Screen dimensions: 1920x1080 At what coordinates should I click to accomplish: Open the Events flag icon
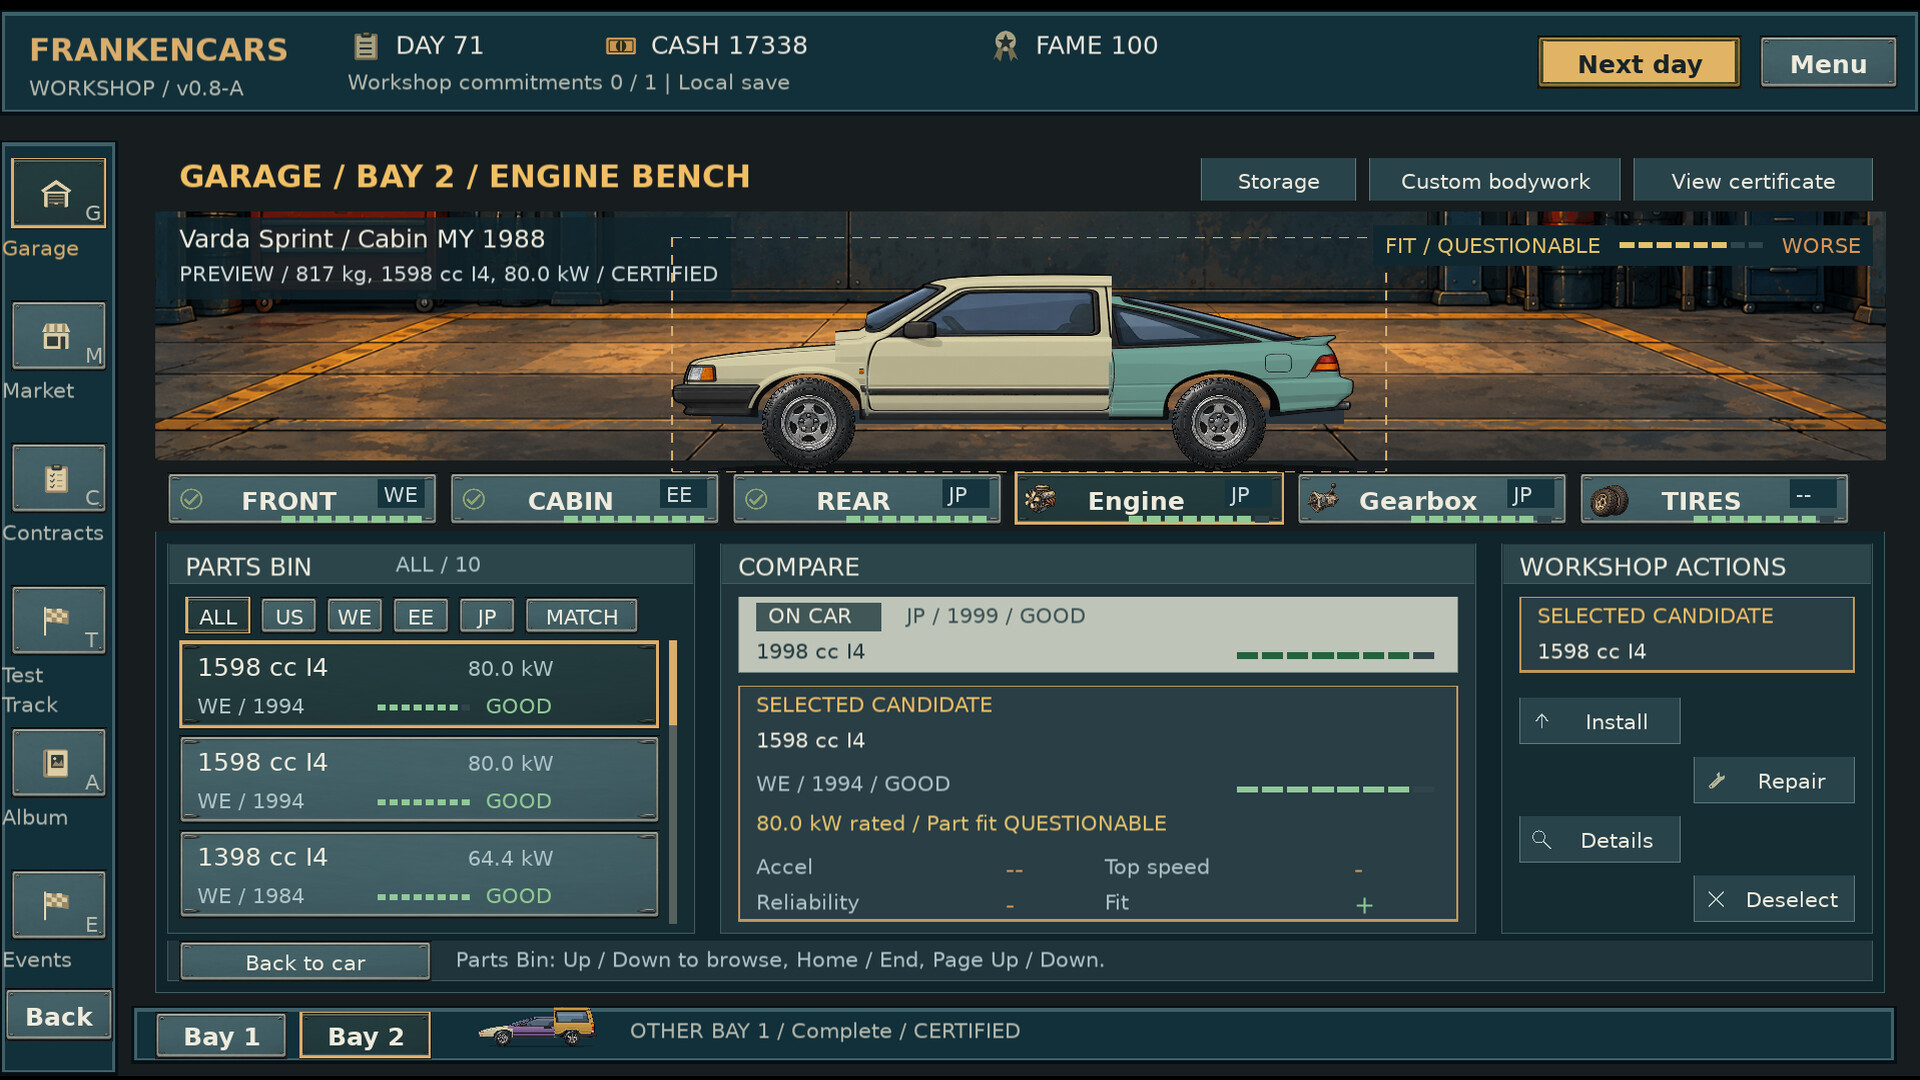pos(58,906)
